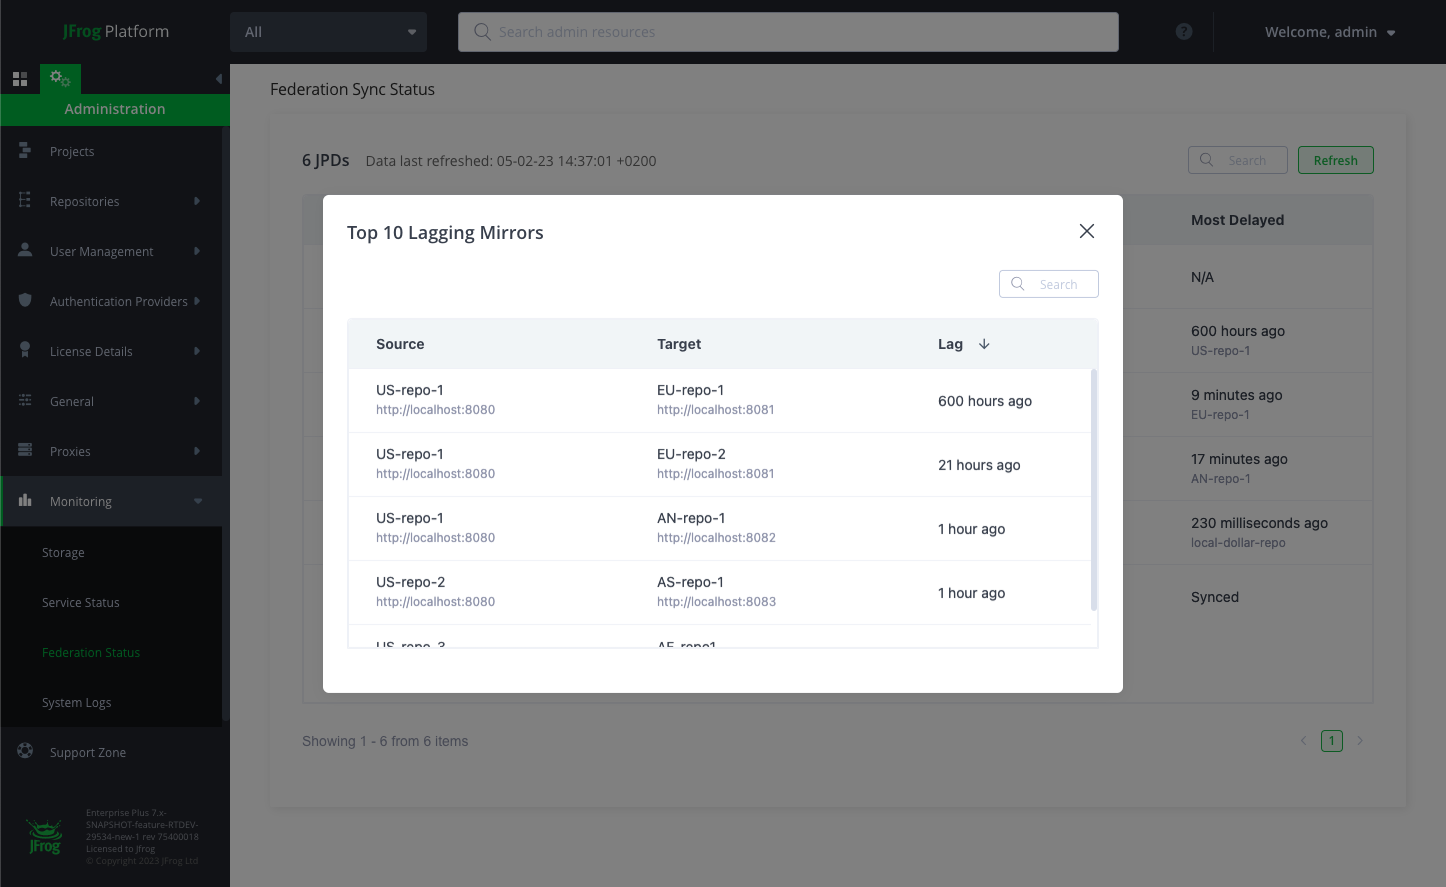
Task: Open the help question mark icon
Action: (x=1184, y=32)
